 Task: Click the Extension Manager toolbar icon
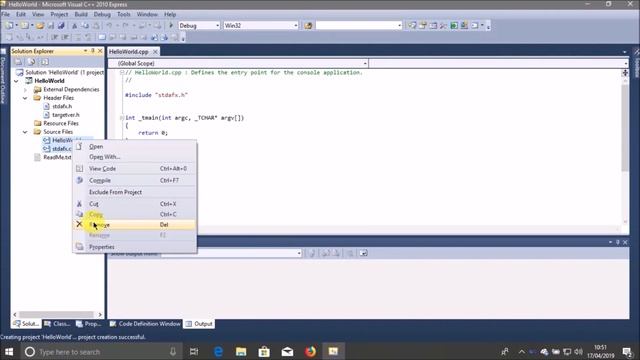464,25
